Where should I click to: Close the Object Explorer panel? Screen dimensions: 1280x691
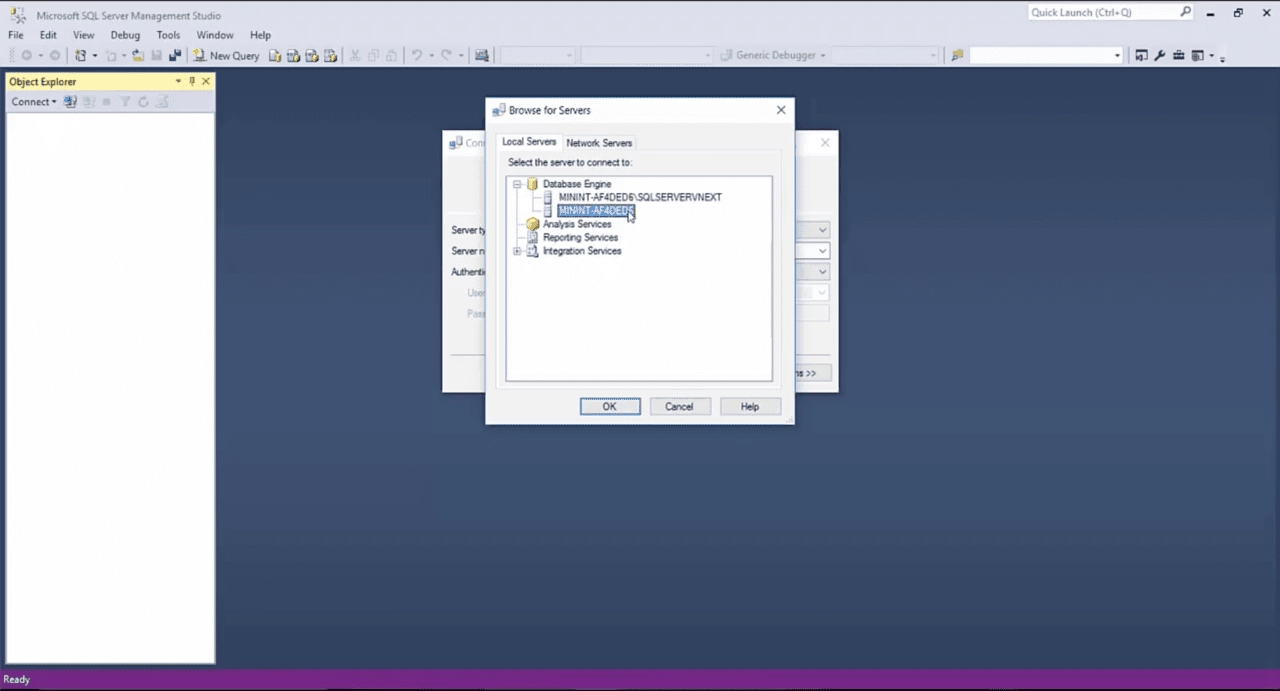(206, 81)
